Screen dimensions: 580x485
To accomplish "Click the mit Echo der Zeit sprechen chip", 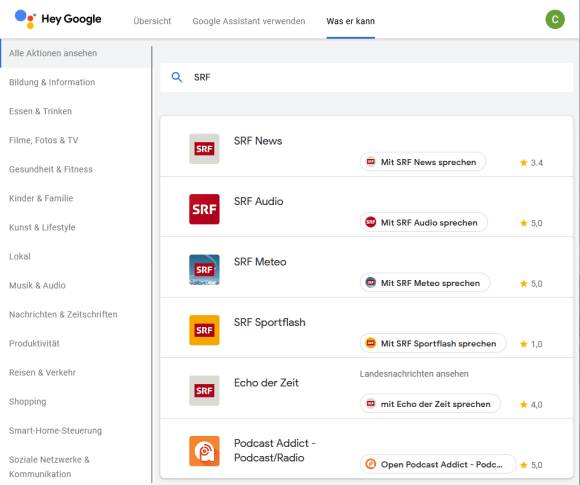I will click(430, 404).
